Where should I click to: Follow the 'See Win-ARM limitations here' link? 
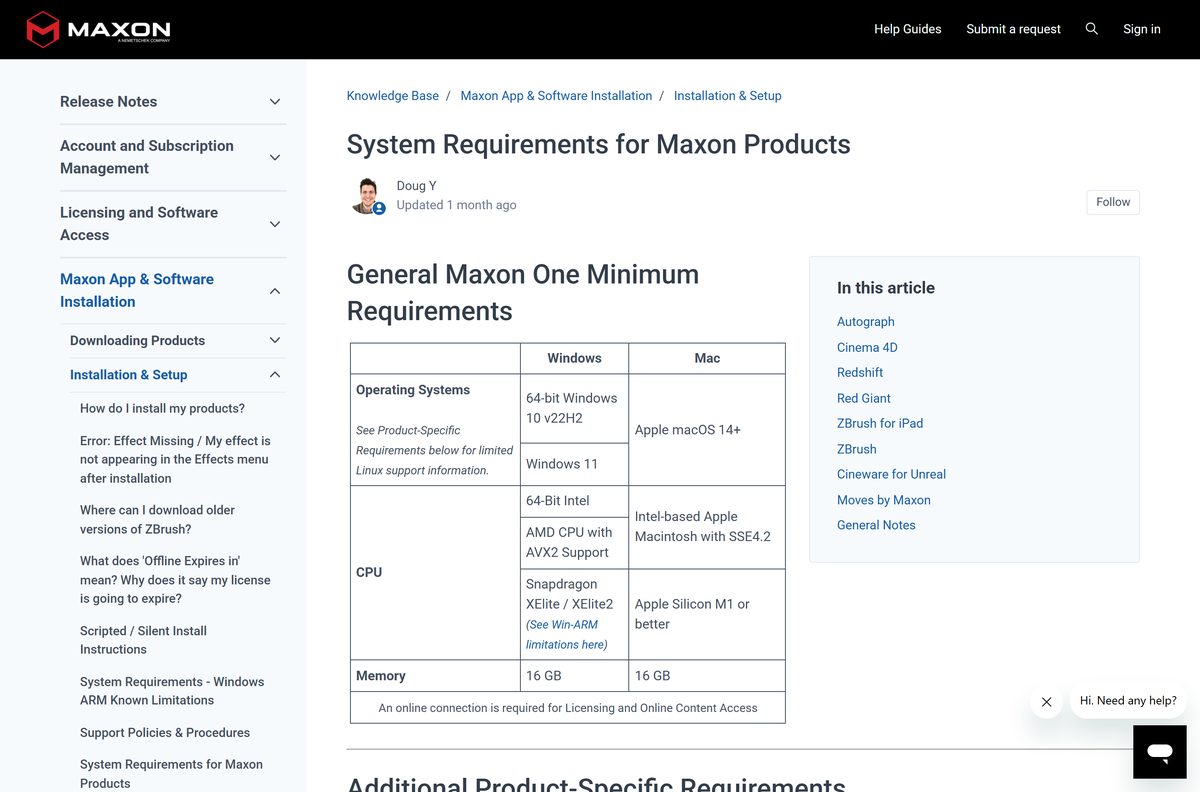(567, 635)
